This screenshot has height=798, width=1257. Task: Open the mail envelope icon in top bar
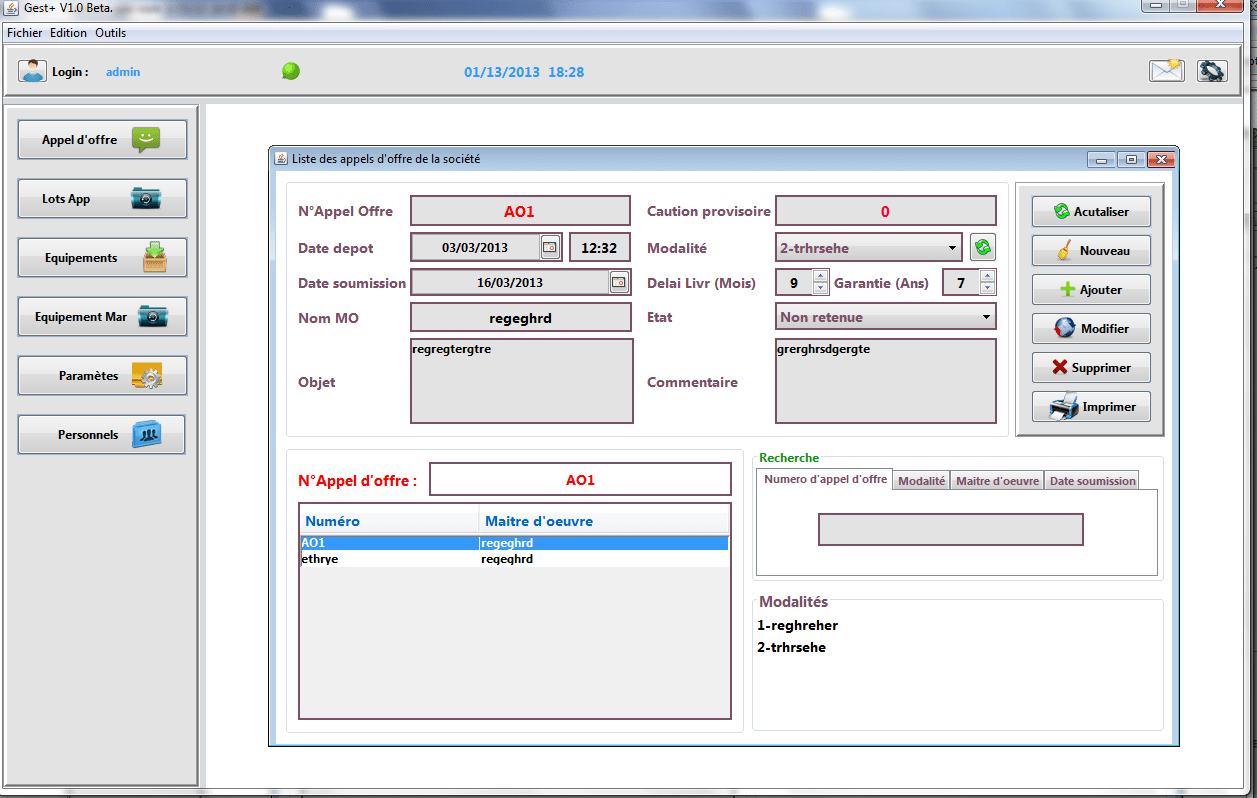point(1167,71)
